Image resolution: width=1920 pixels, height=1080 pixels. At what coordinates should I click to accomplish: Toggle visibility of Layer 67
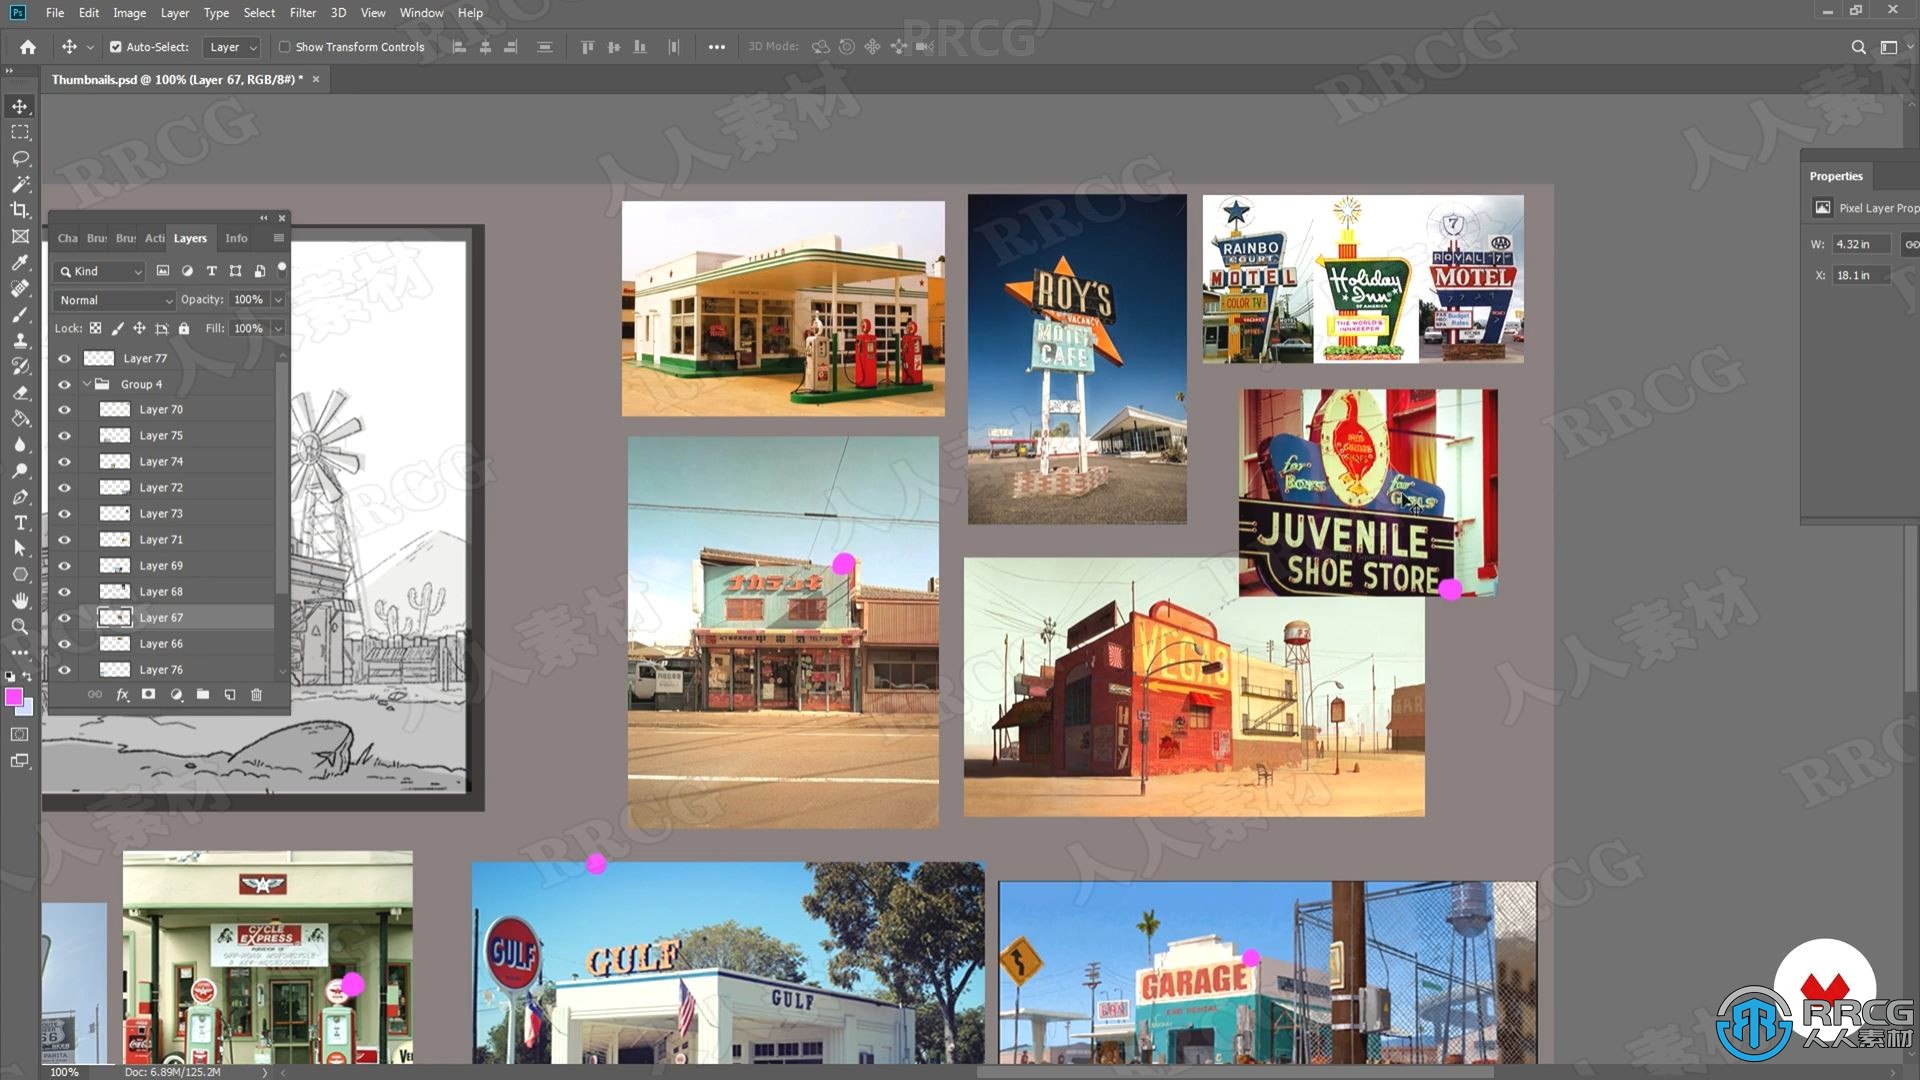click(x=65, y=618)
